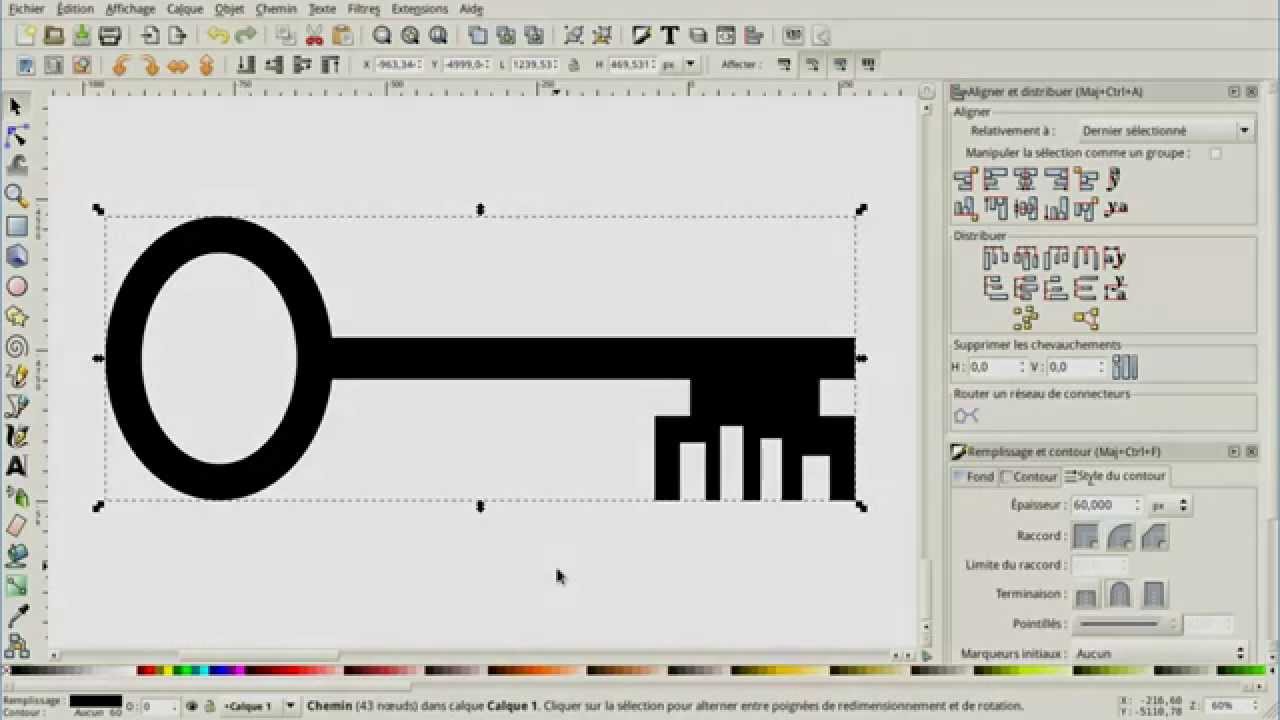The width and height of the screenshot is (1280, 720).
Task: Click the overlap H spacing field
Action: (x=996, y=367)
